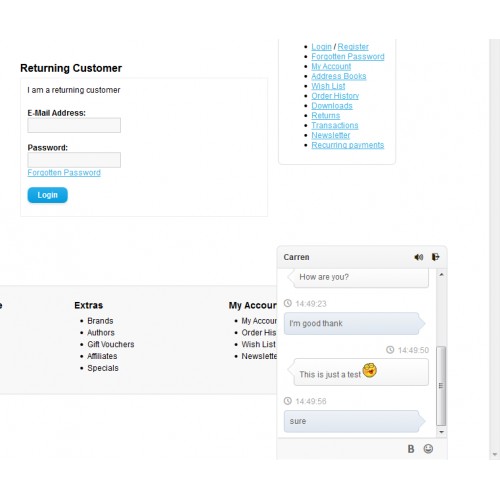Click the clock icon next to 14:49:56
Screen dimensions: 500x500
point(288,401)
